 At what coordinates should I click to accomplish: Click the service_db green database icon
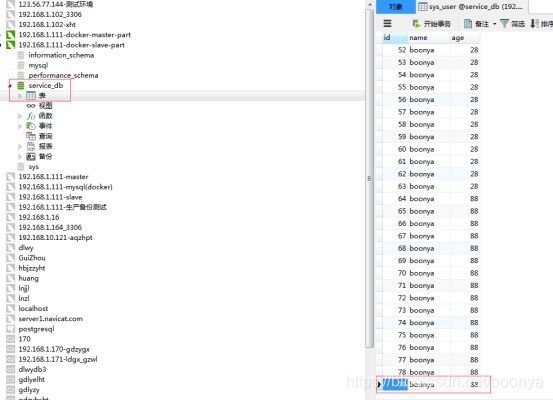click(21, 85)
